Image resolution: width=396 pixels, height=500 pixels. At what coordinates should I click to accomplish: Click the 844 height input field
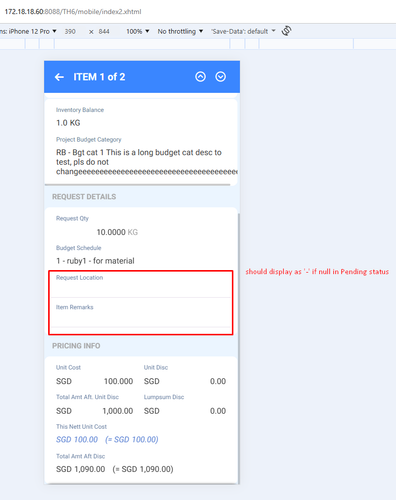[x=104, y=31]
